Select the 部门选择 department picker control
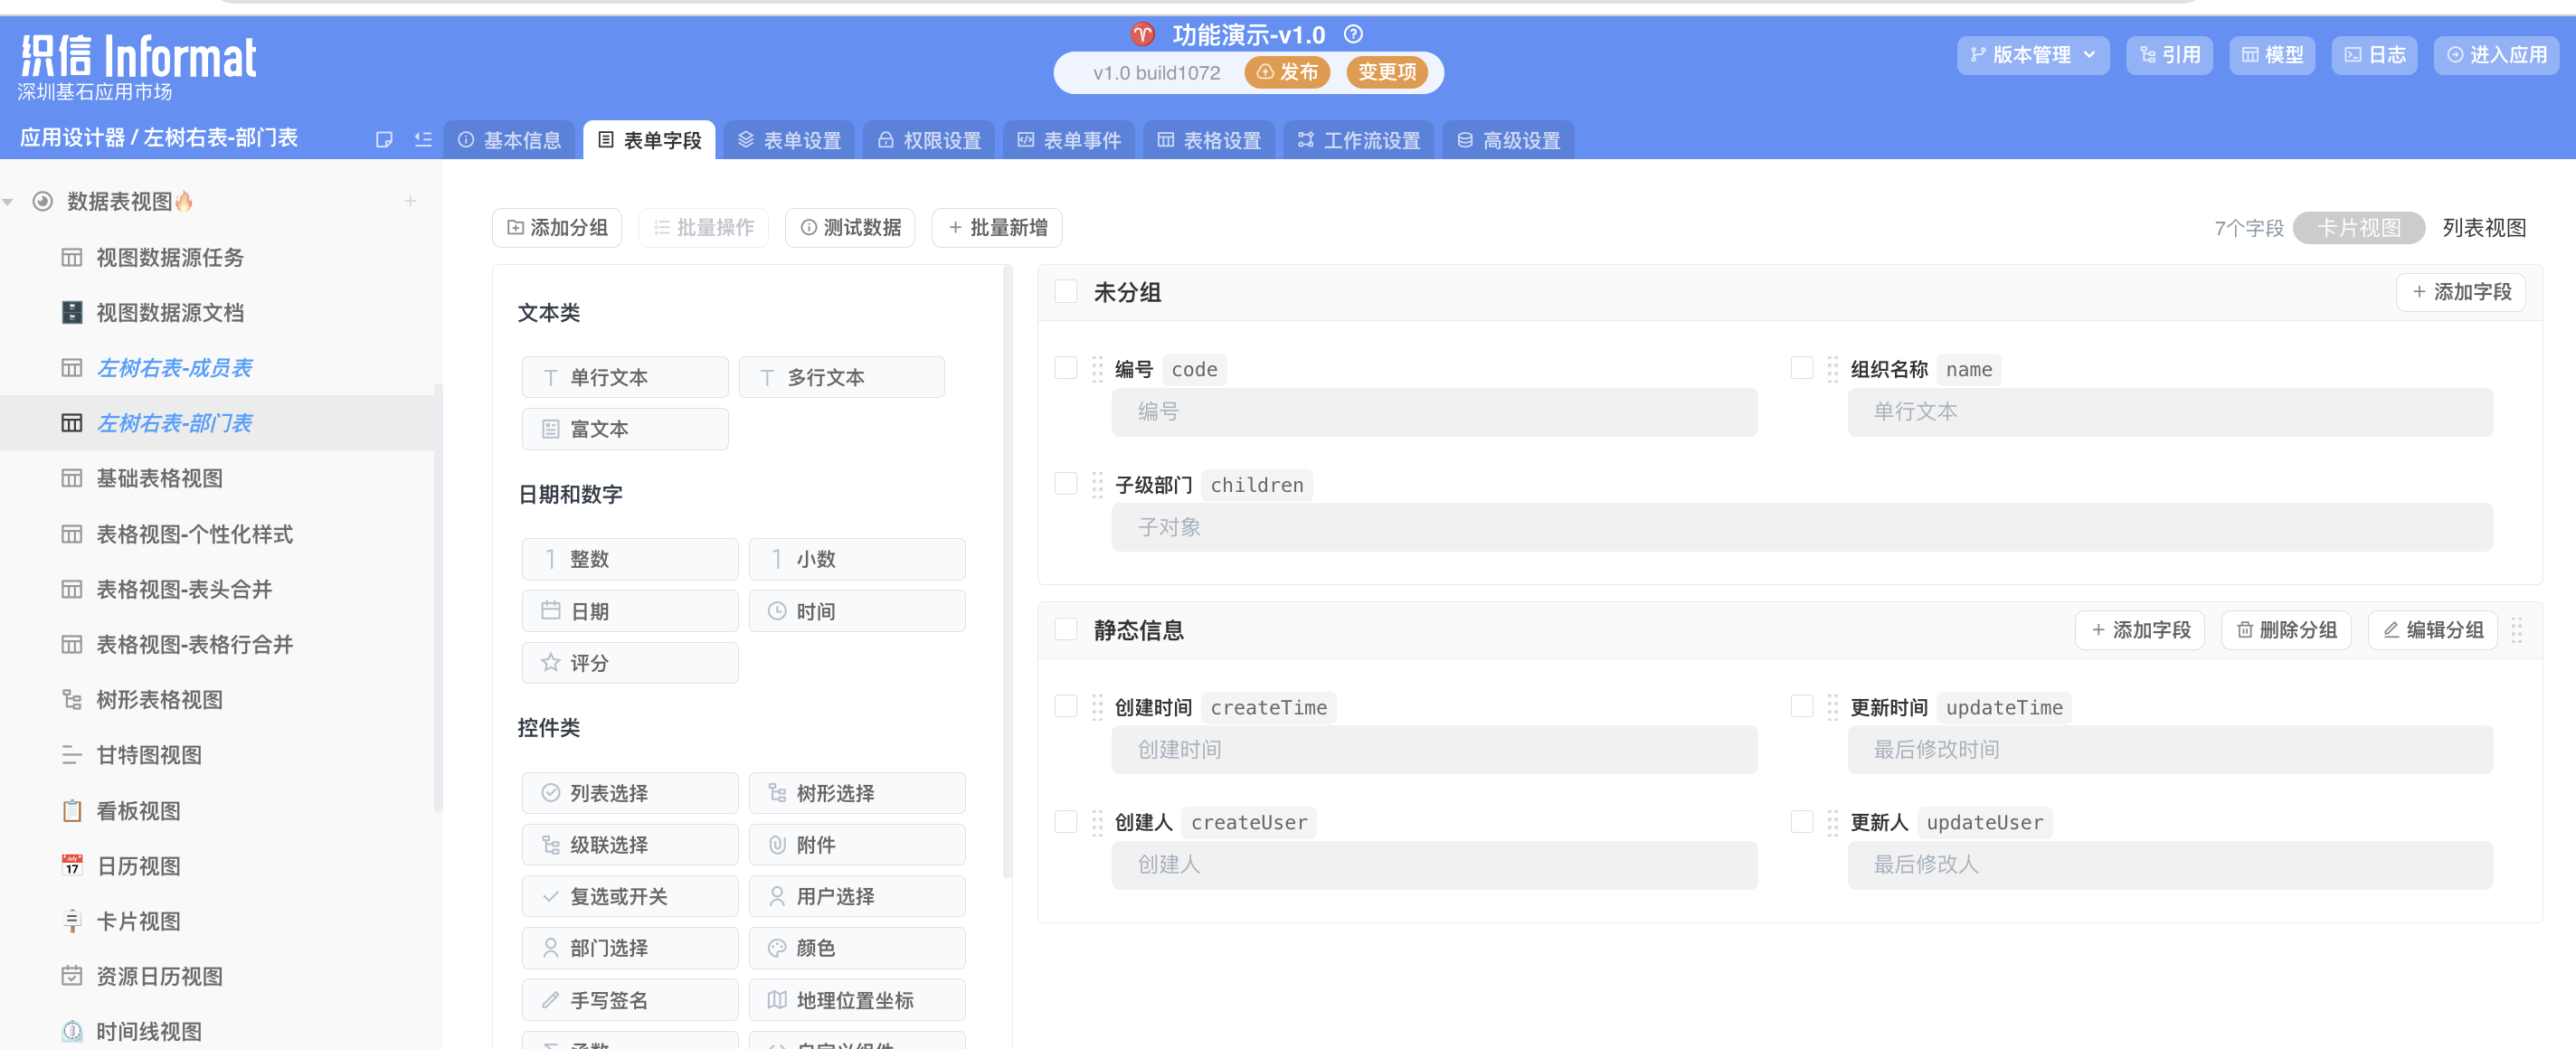The width and height of the screenshot is (2576, 1049). [629, 947]
